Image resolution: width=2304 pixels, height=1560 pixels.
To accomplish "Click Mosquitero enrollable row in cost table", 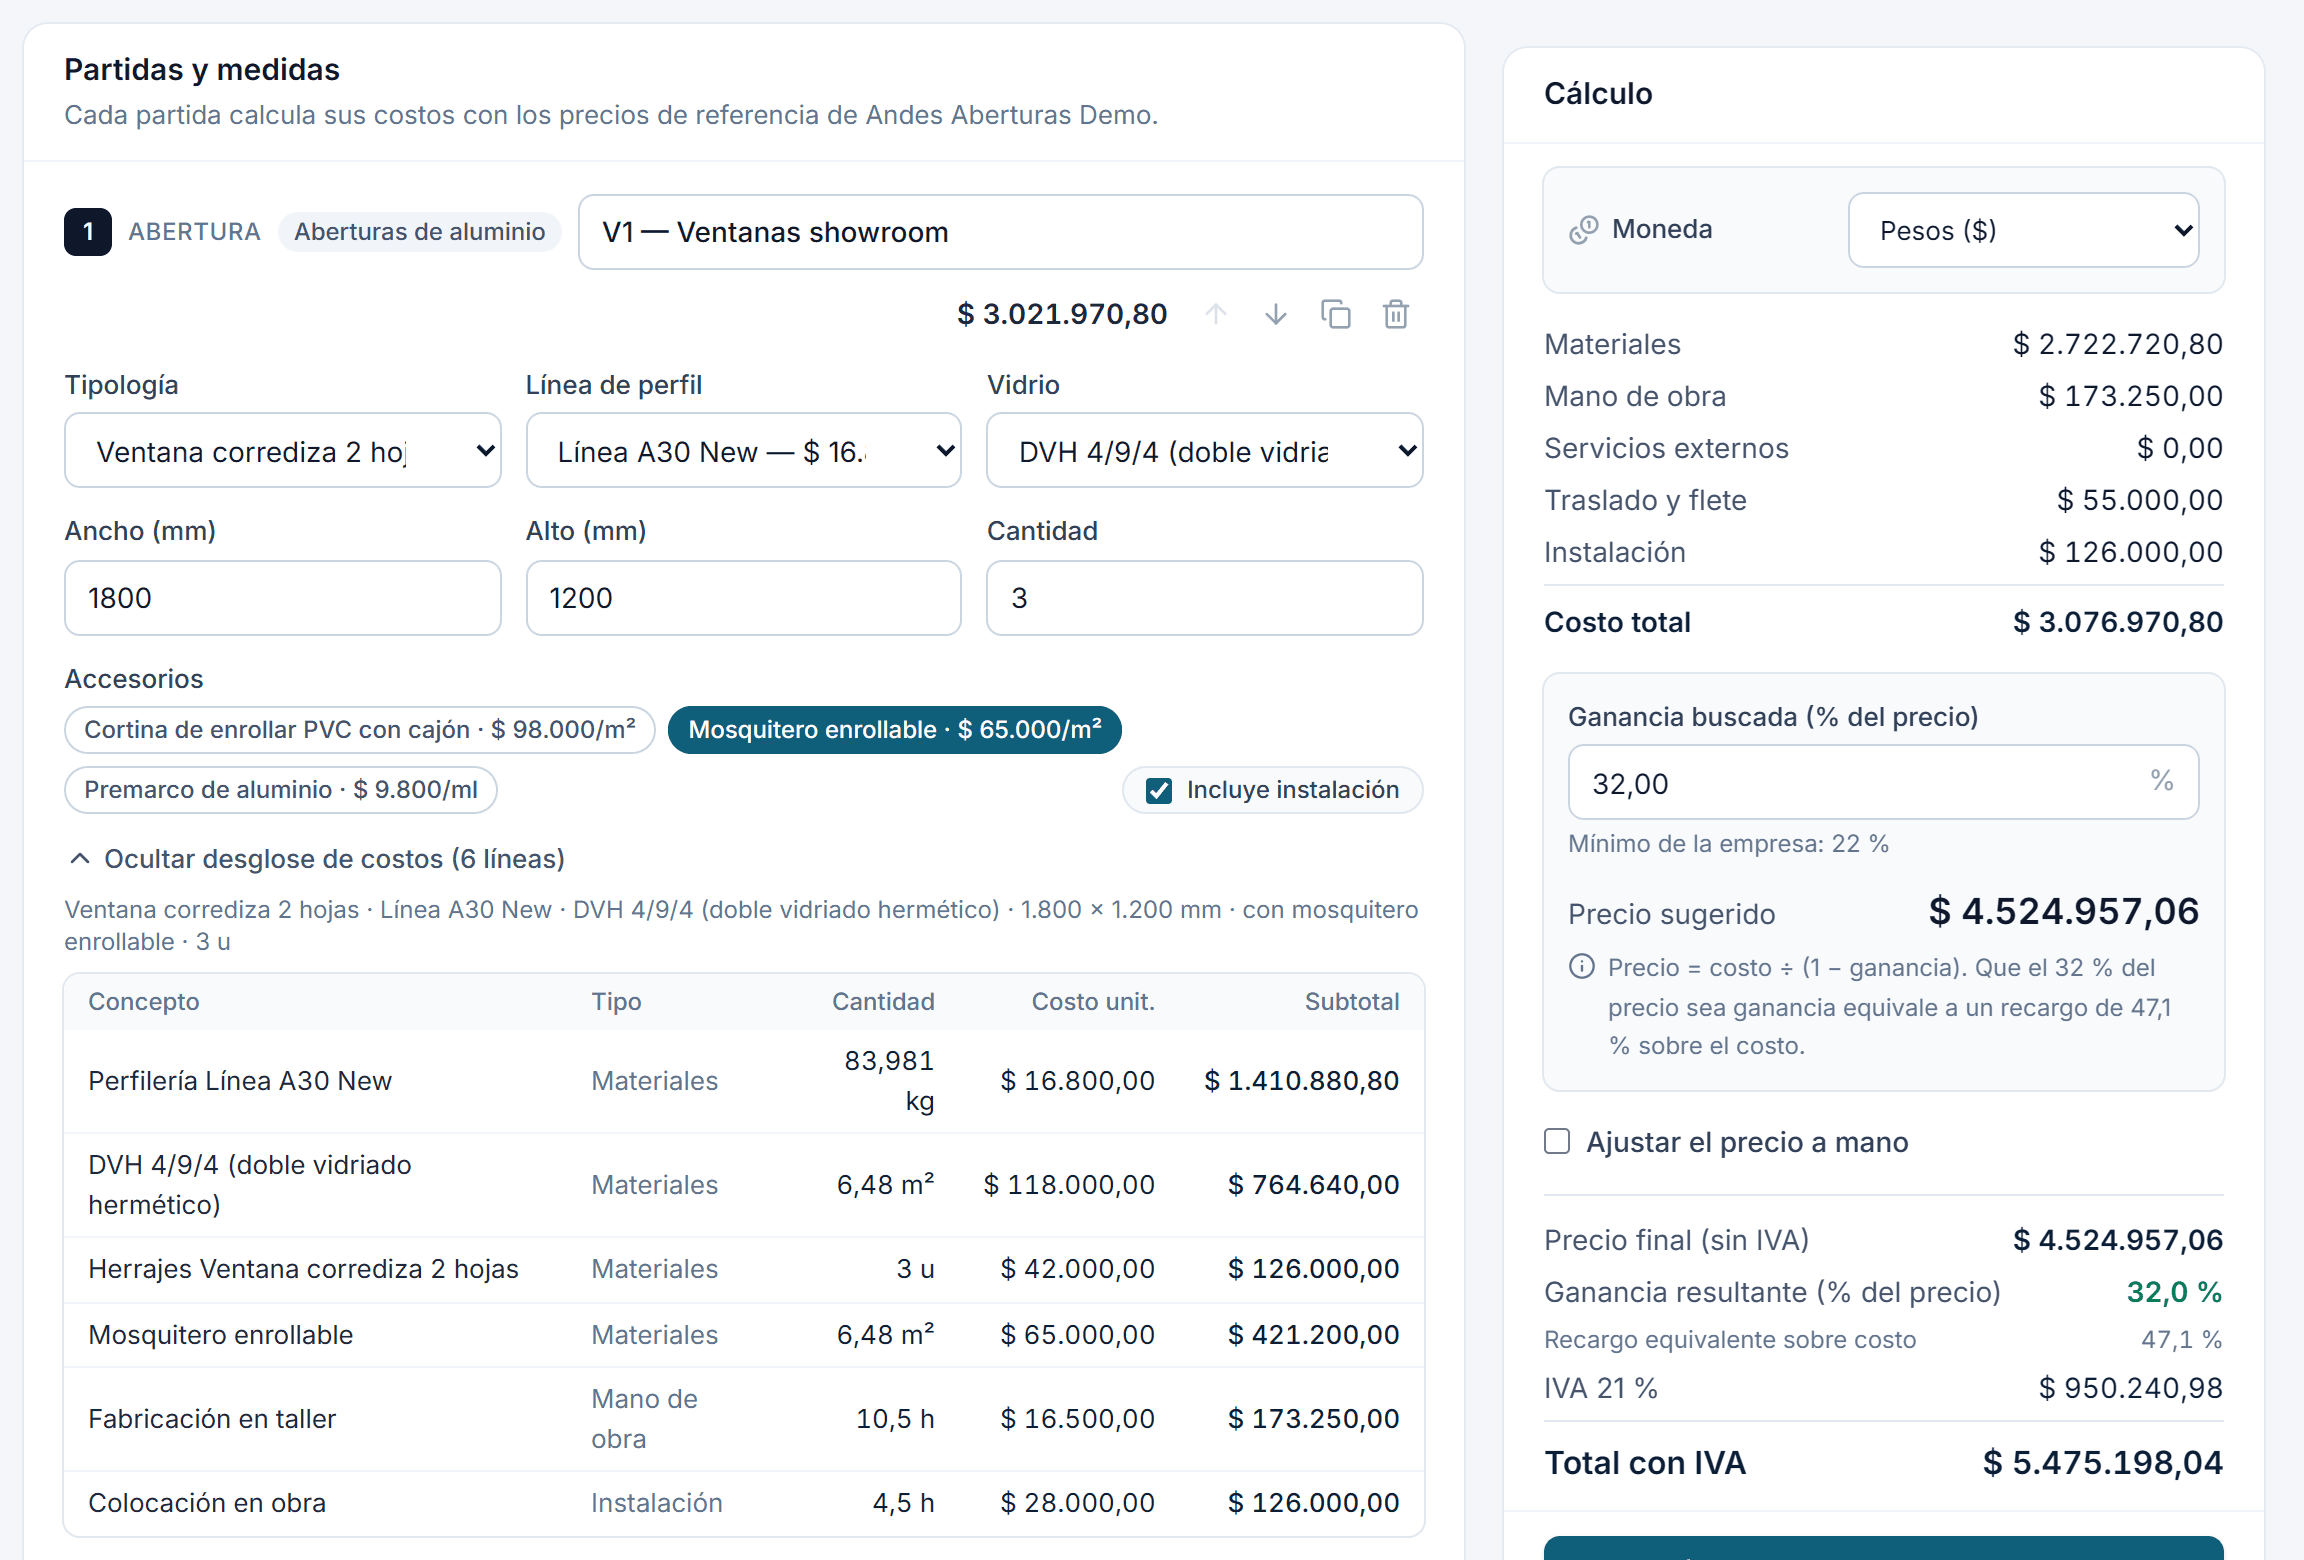I will coord(744,1335).
